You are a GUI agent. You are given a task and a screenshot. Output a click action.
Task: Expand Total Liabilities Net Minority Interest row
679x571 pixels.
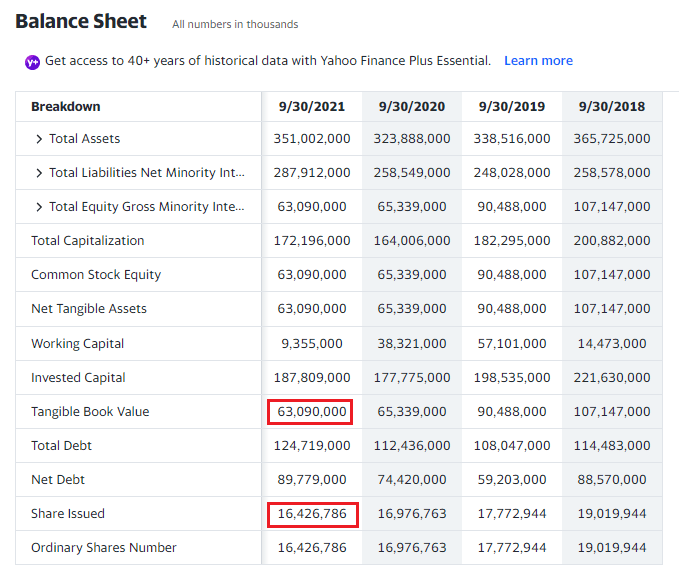(x=39, y=173)
